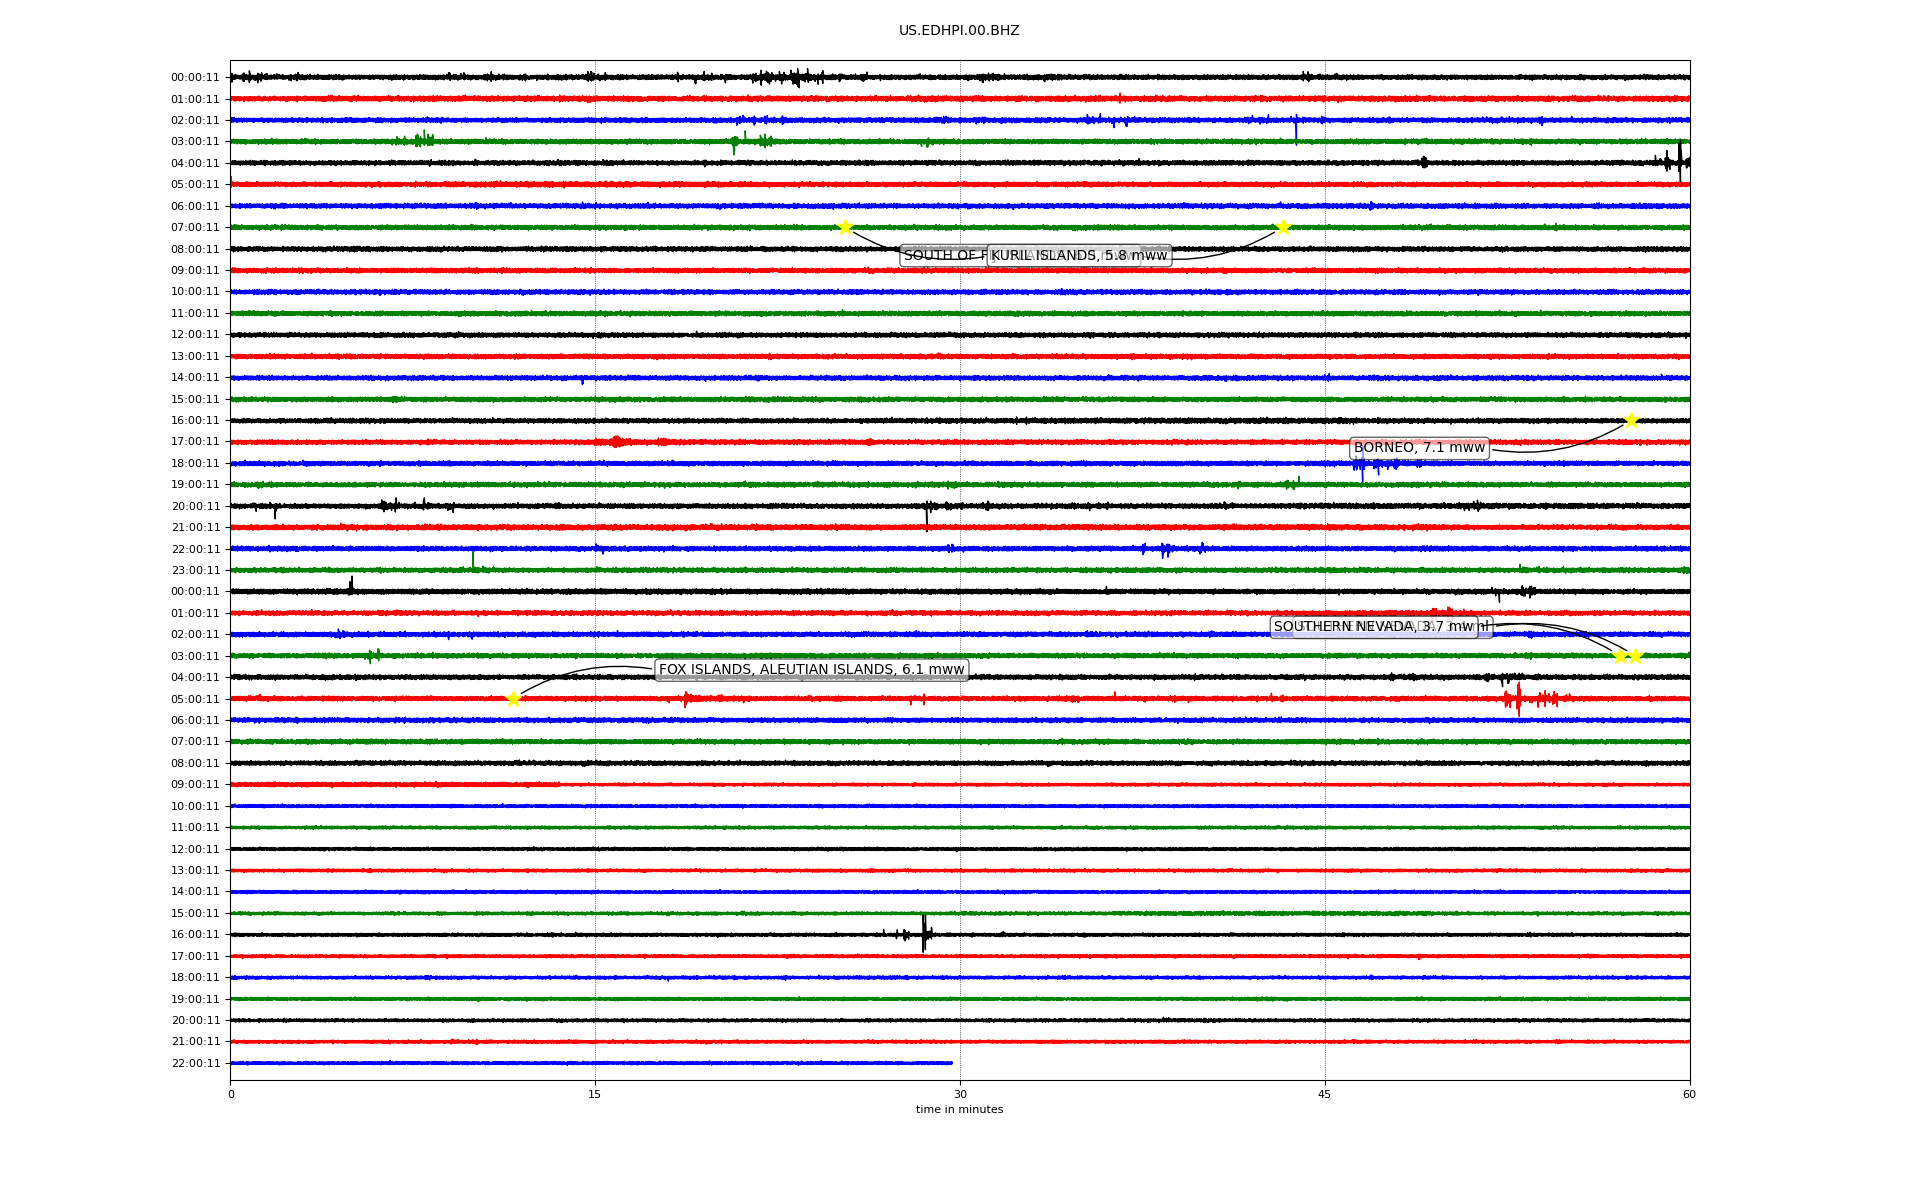Click the 45 tick label on x-axis
The image size is (1920, 1200).
pyautogui.click(x=1325, y=1094)
